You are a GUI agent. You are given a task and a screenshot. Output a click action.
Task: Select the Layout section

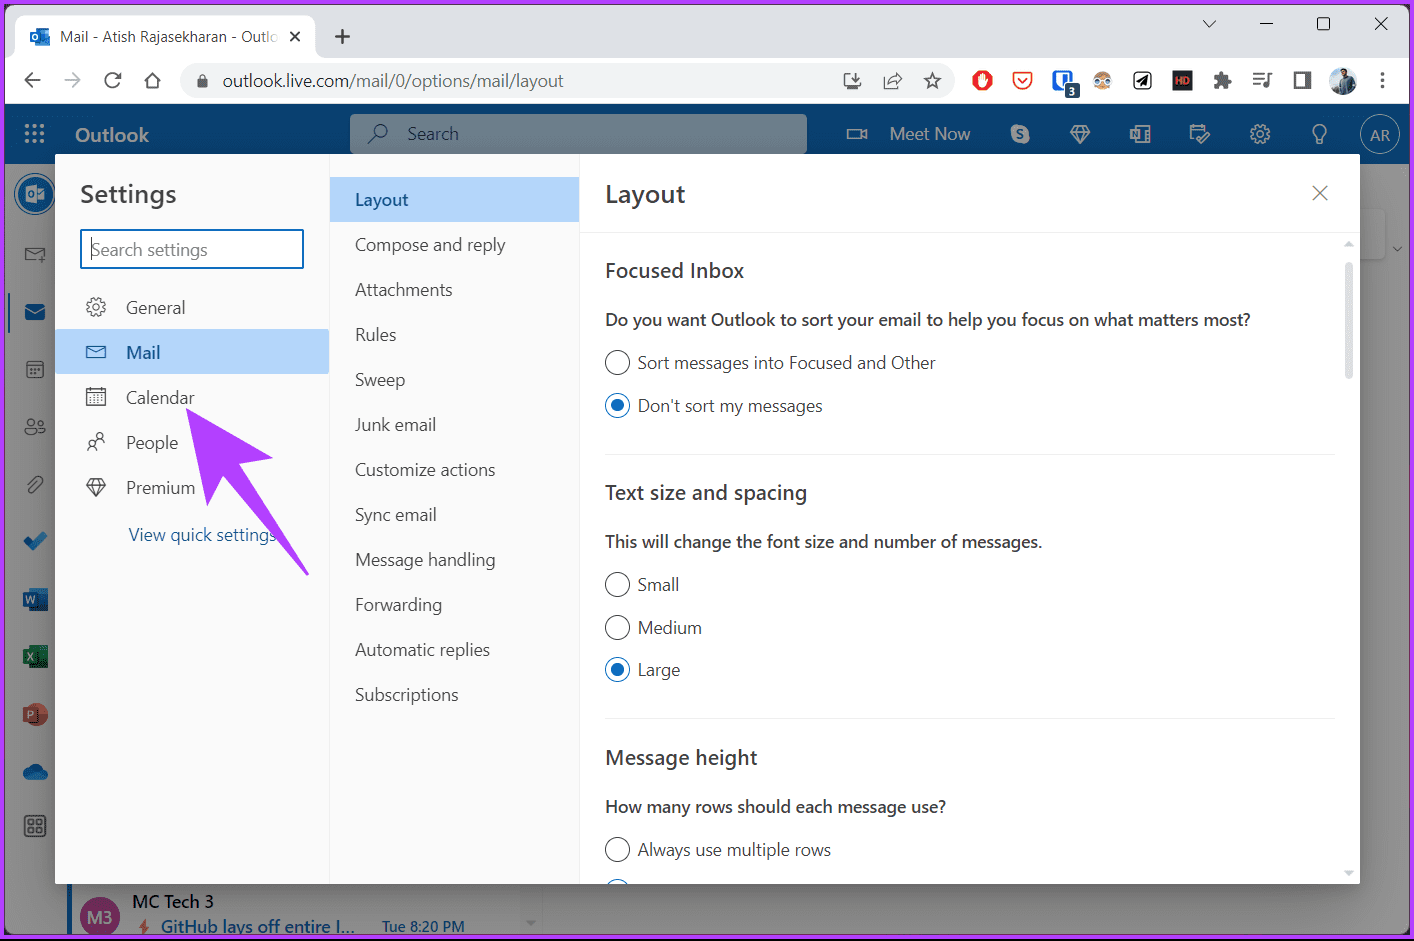[x=454, y=199]
